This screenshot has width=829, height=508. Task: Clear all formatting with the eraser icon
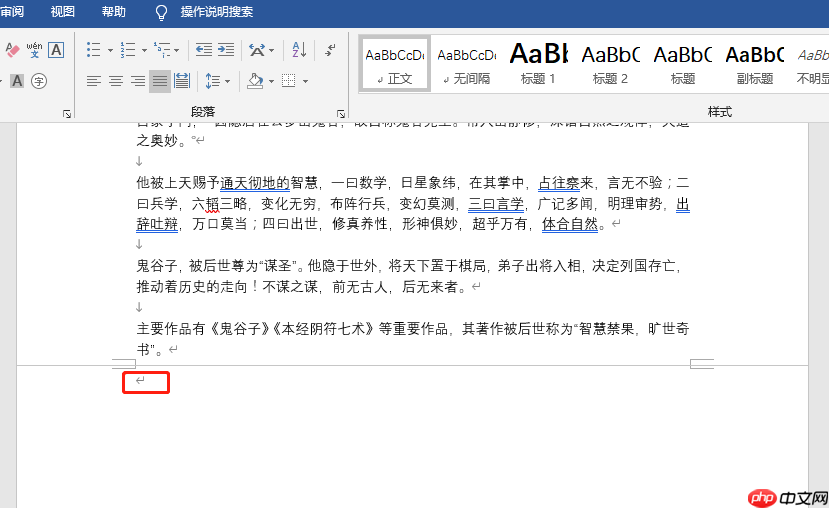pyautogui.click(x=12, y=51)
